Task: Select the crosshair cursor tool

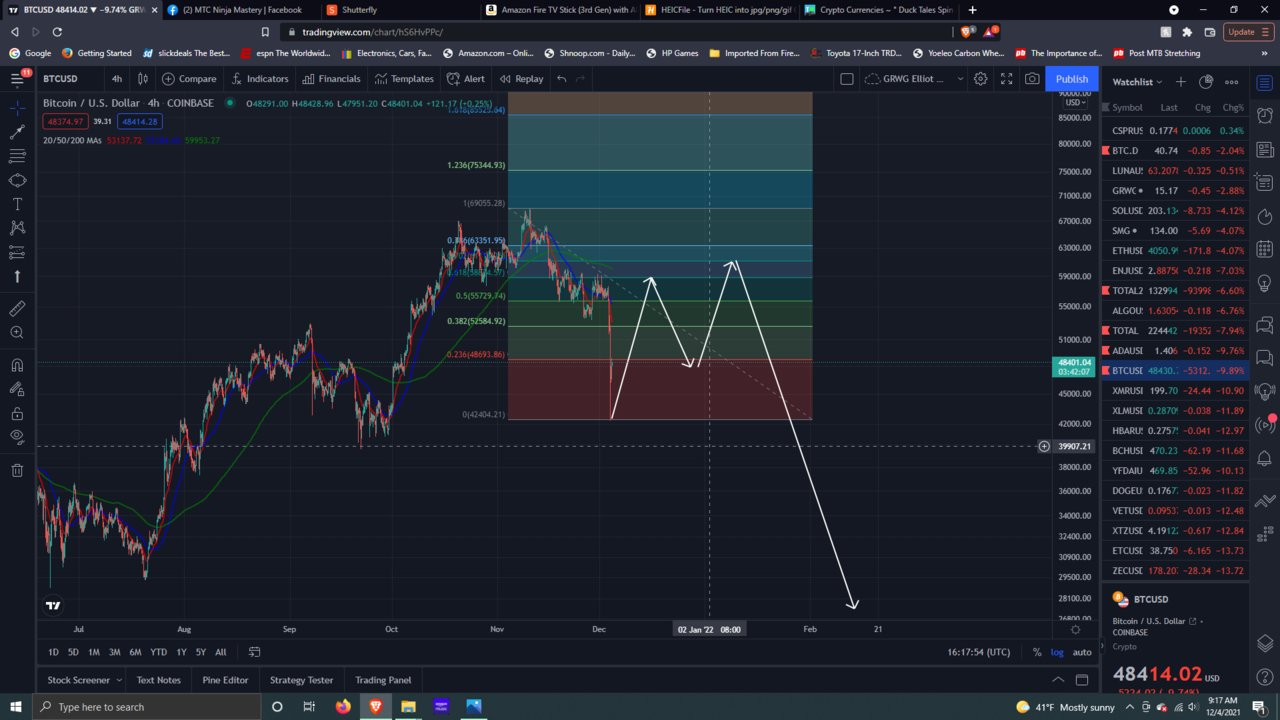Action: tap(17, 108)
